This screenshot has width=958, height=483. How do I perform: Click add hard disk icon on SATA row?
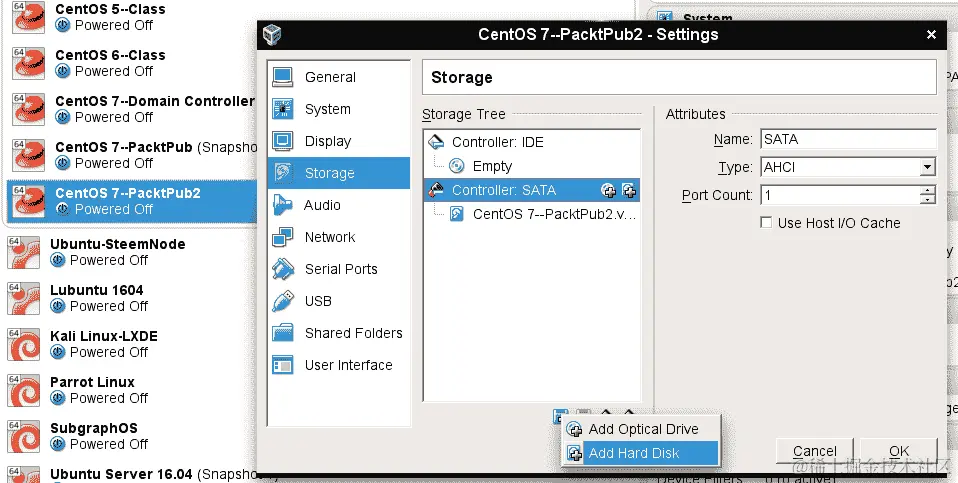tap(629, 191)
